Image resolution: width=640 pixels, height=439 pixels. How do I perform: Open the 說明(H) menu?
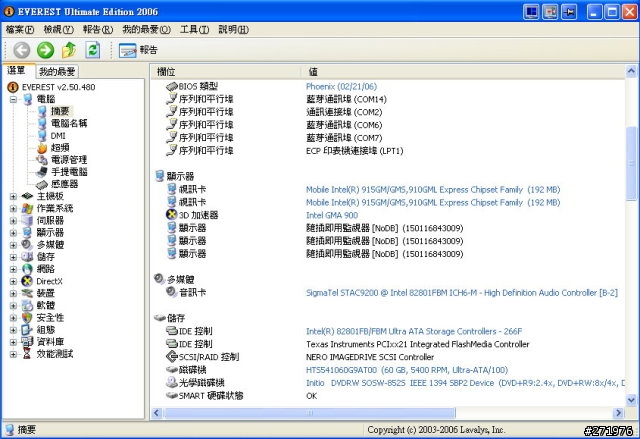click(x=233, y=29)
